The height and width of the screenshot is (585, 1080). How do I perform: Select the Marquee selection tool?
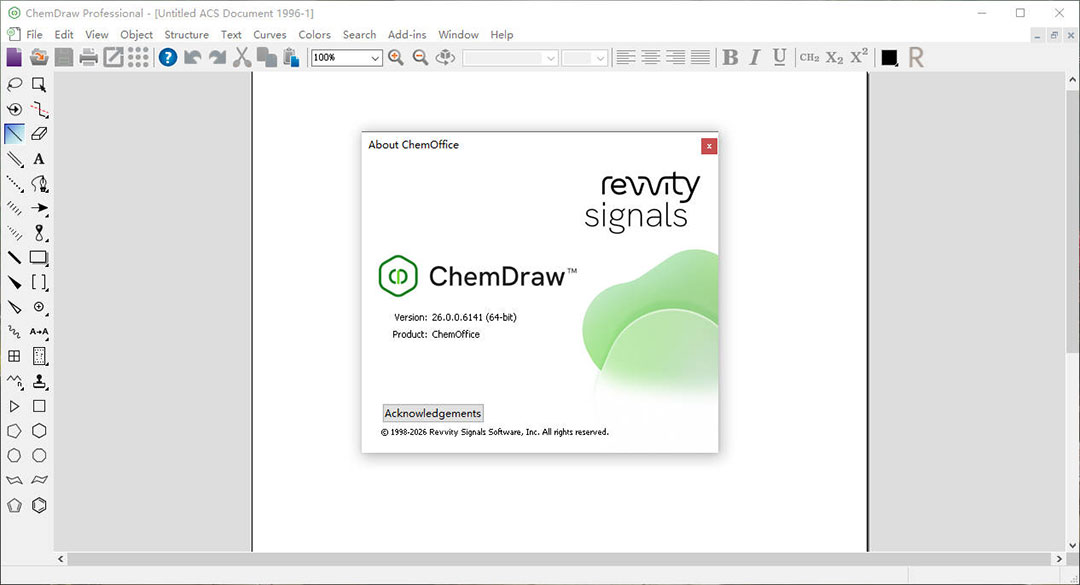39,85
